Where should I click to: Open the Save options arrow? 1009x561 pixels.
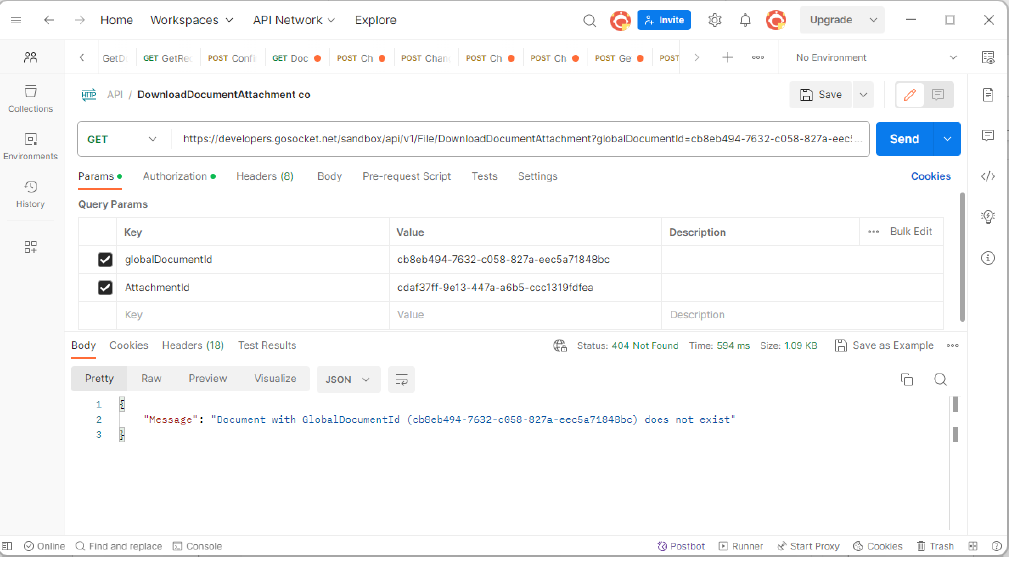click(x=863, y=95)
